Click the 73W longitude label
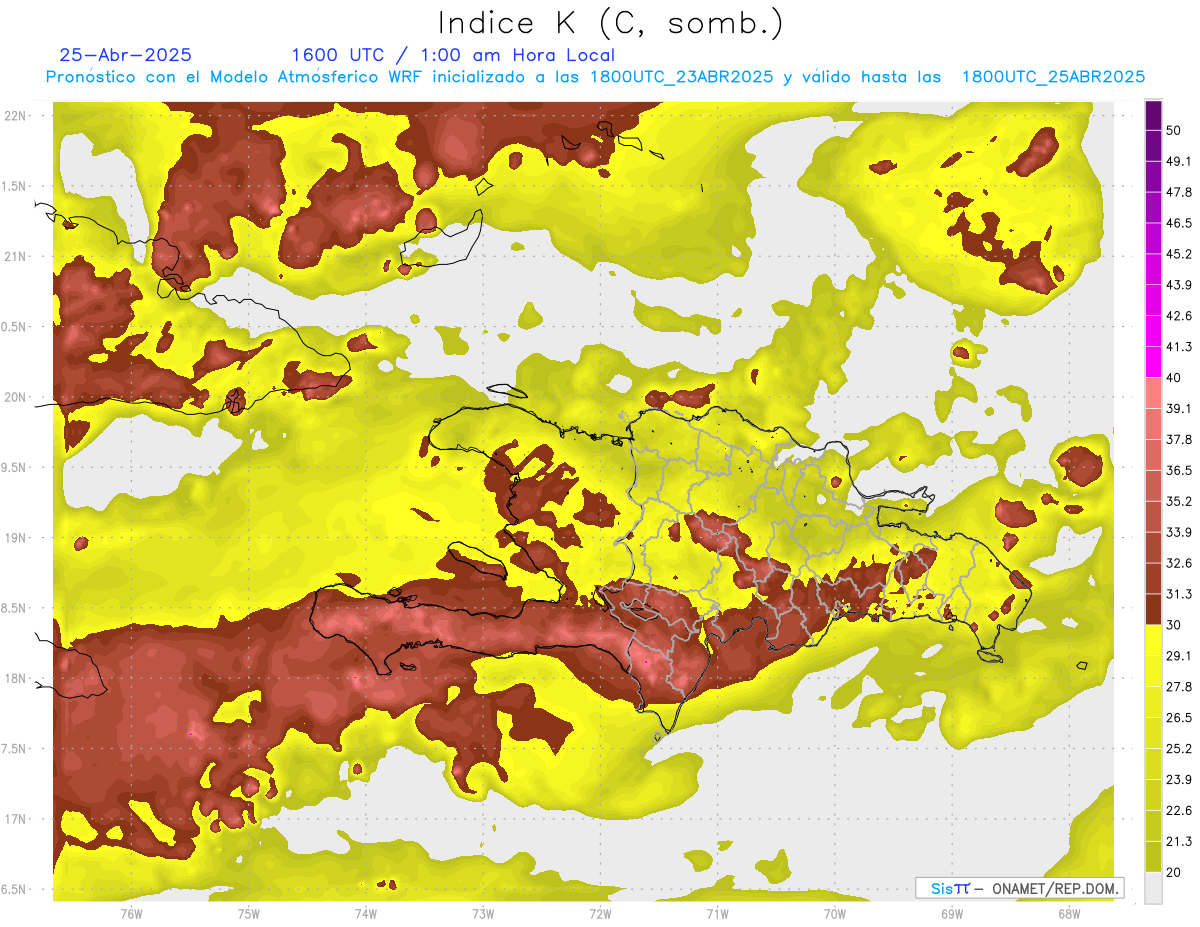The height and width of the screenshot is (927, 1200). [483, 914]
